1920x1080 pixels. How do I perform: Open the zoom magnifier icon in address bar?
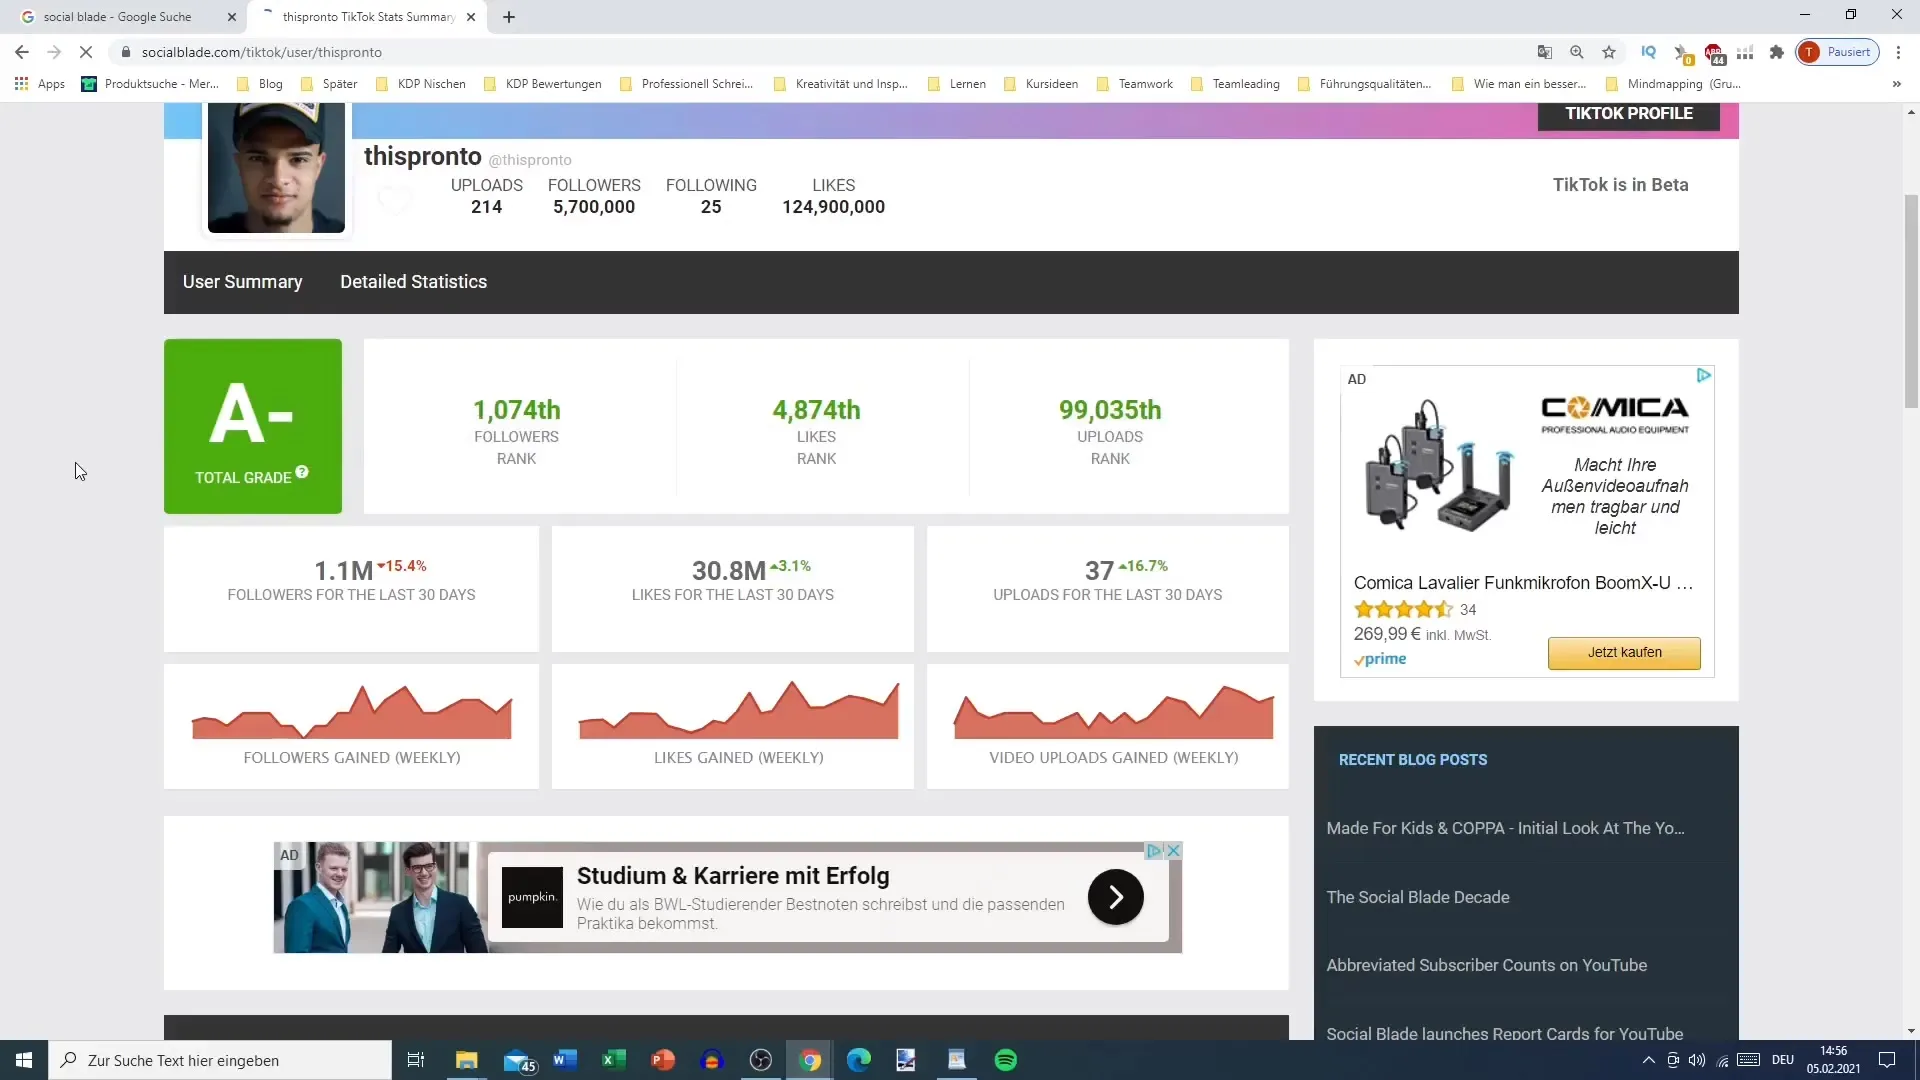coord(1577,52)
